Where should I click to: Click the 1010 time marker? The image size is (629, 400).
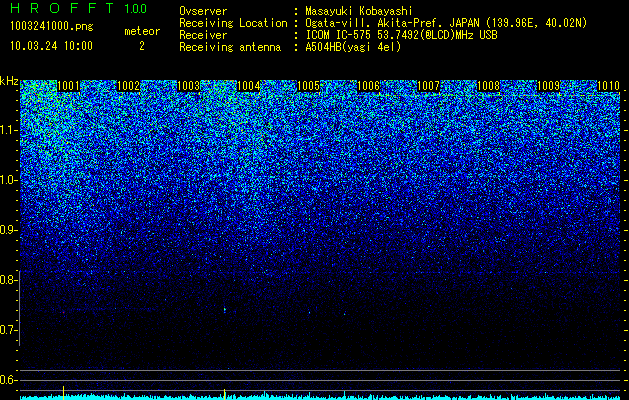tap(609, 86)
